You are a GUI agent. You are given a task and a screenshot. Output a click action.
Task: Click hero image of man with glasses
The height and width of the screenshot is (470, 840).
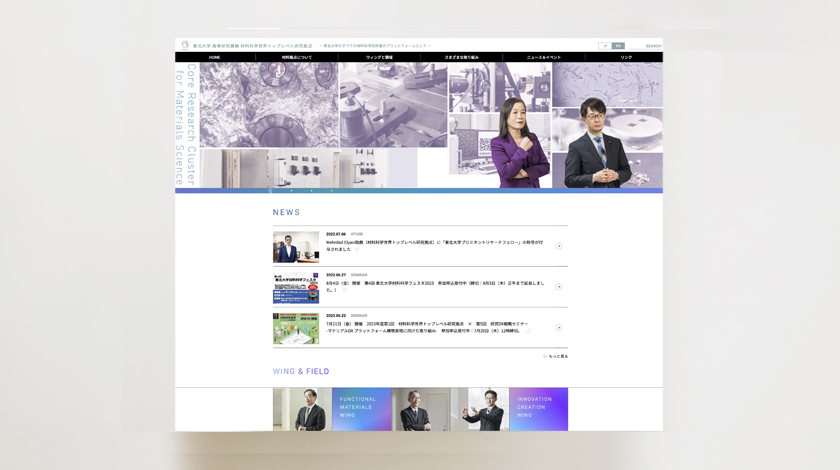597,143
